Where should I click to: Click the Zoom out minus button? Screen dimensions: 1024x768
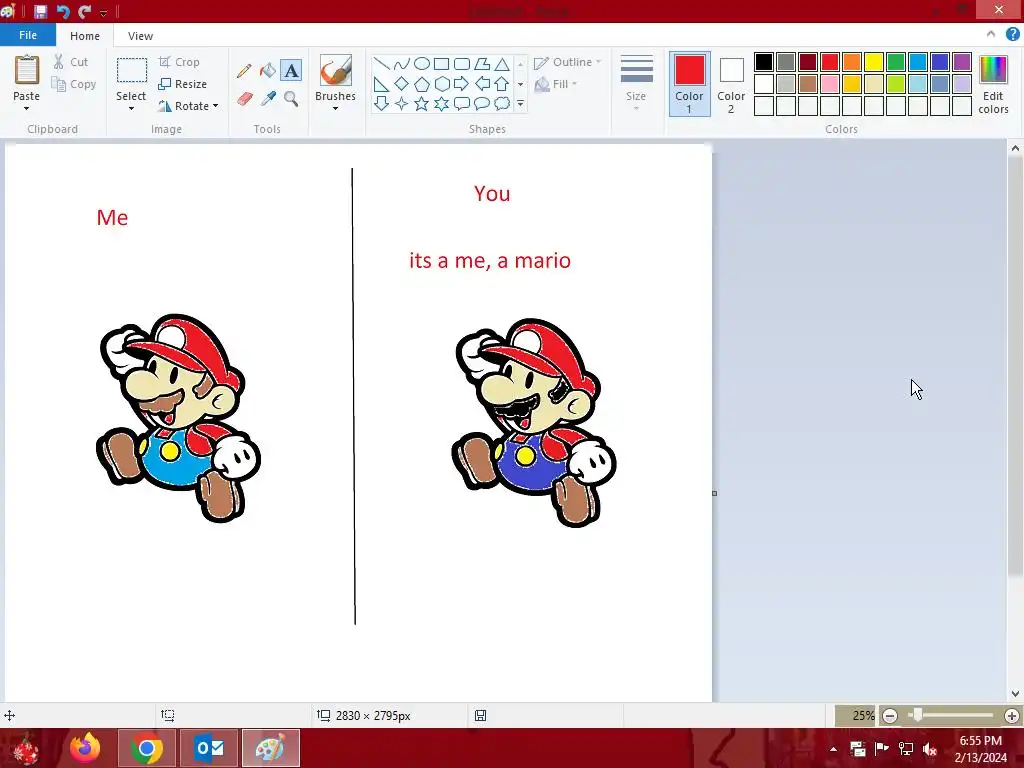pyautogui.click(x=890, y=716)
